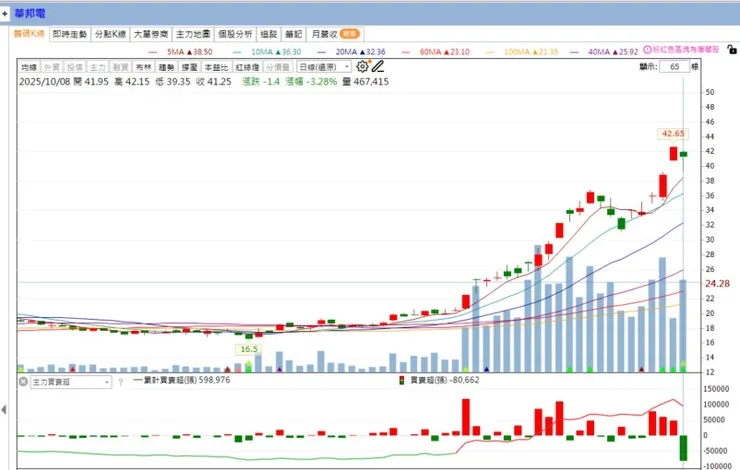Viewport: 740px width, 470px height.
Task: Open the 主力買賣超 indicator dropdown
Action: coord(71,382)
